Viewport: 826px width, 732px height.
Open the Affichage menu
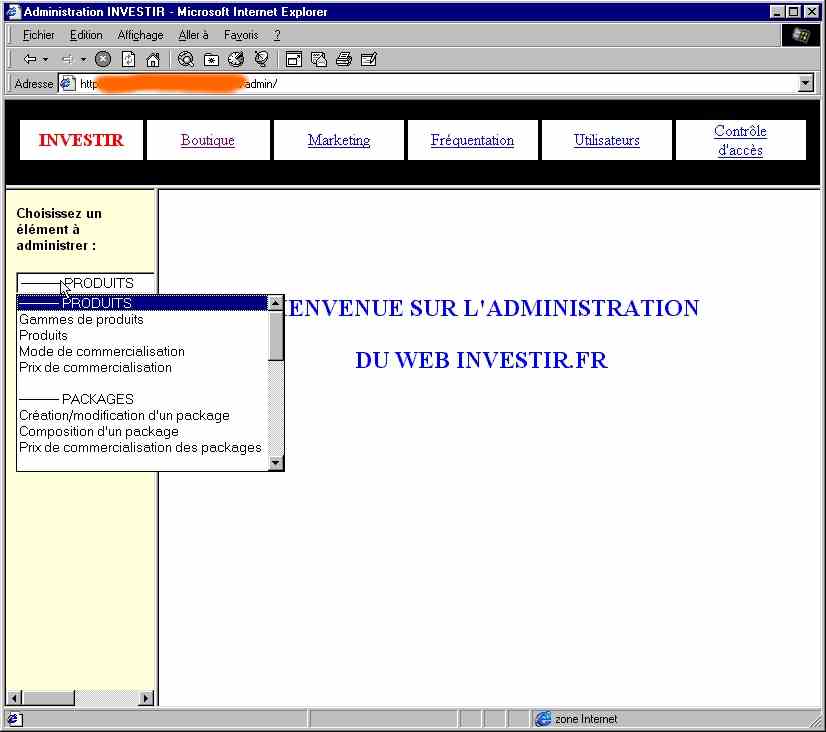[140, 35]
